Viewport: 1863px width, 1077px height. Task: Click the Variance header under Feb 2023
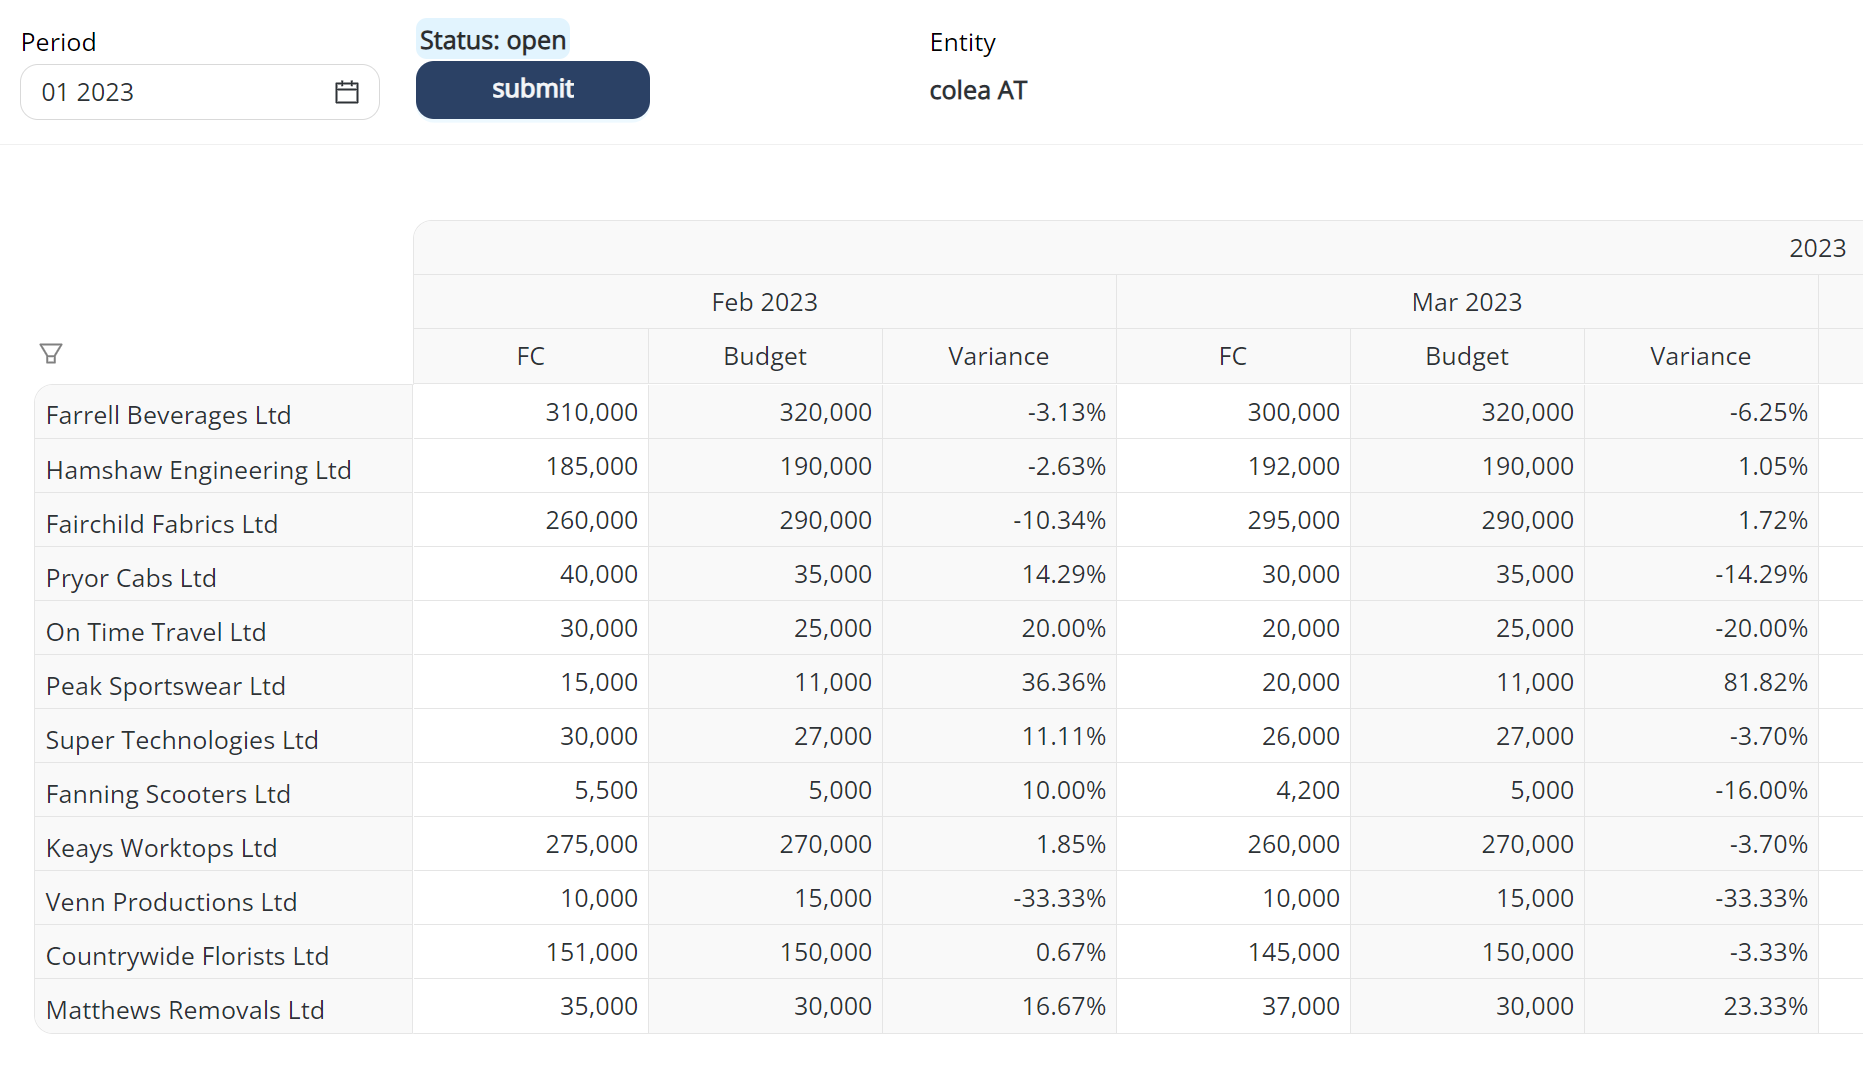[999, 356]
